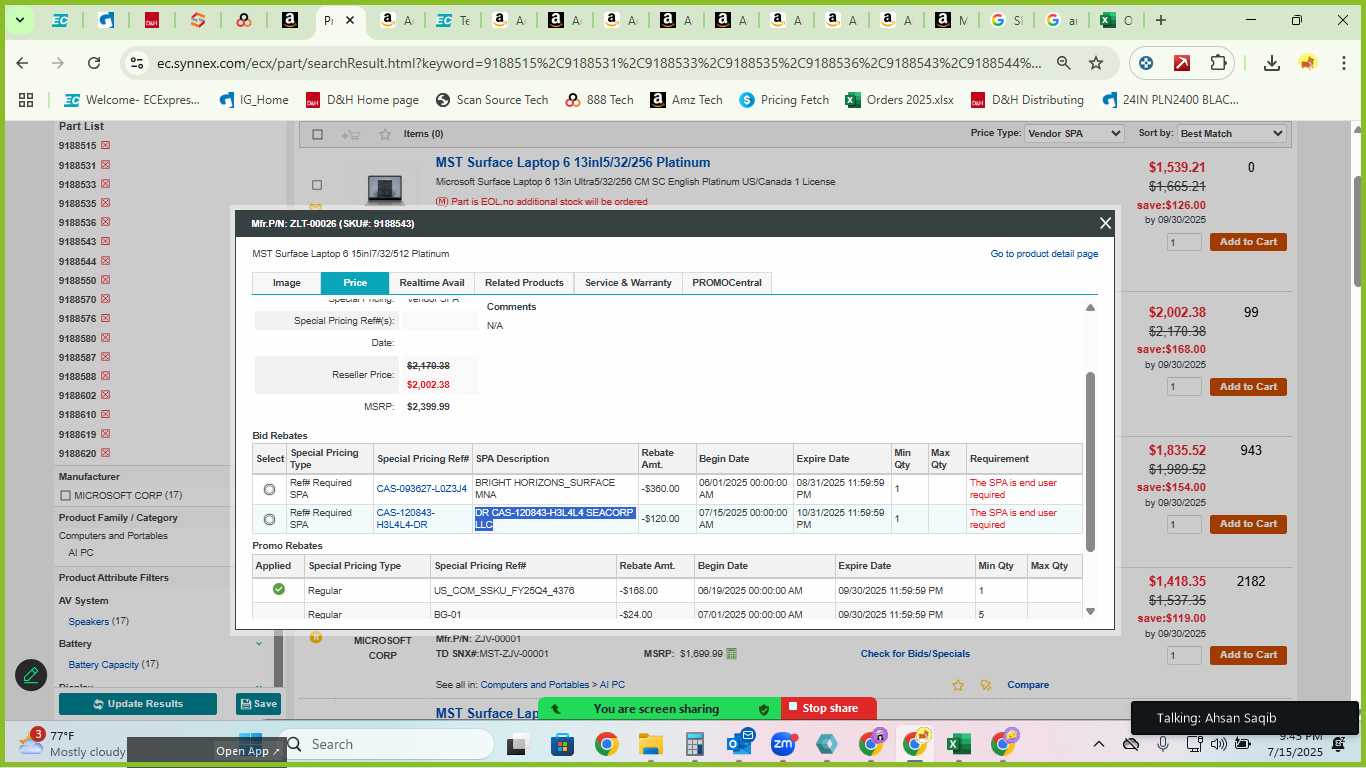Click browser reload icon

tap(94, 63)
